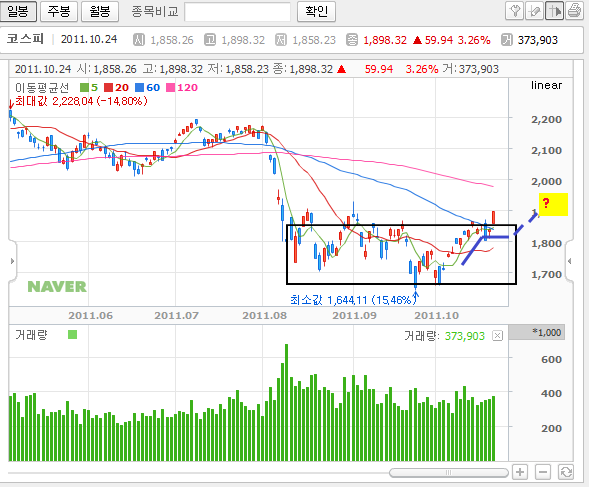Expand the right side panel arrow
The image size is (591, 487).
(570, 261)
